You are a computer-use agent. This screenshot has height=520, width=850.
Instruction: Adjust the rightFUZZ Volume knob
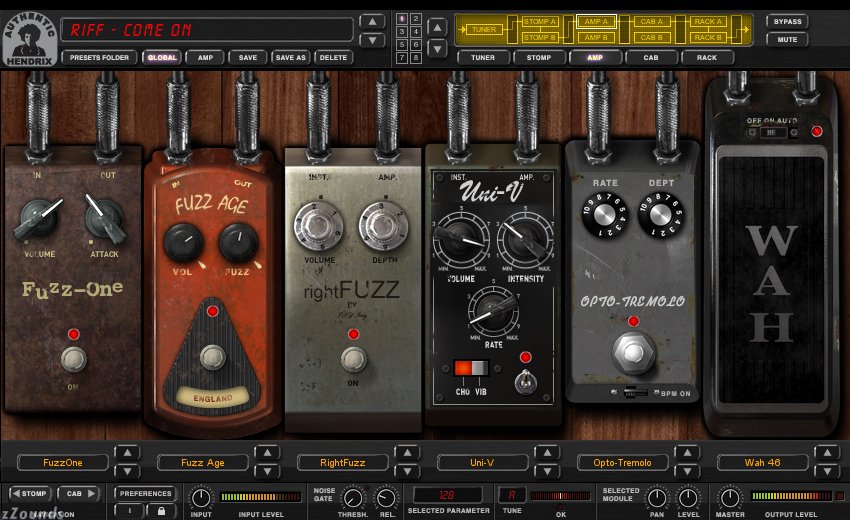[318, 226]
